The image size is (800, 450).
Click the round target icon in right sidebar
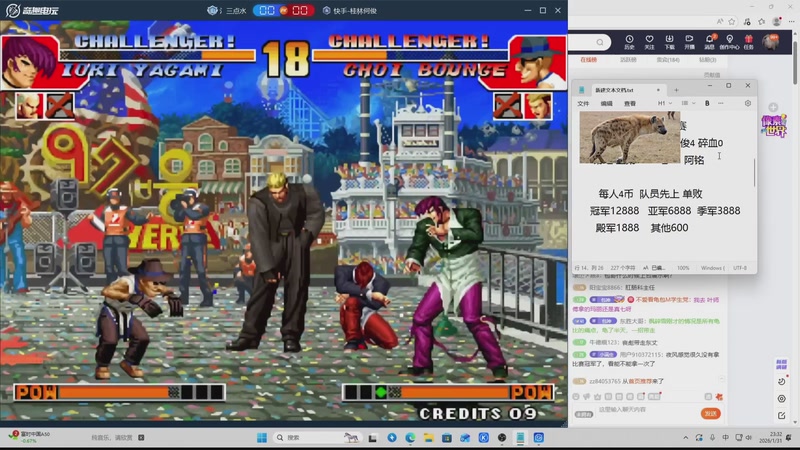pyautogui.click(x=781, y=398)
